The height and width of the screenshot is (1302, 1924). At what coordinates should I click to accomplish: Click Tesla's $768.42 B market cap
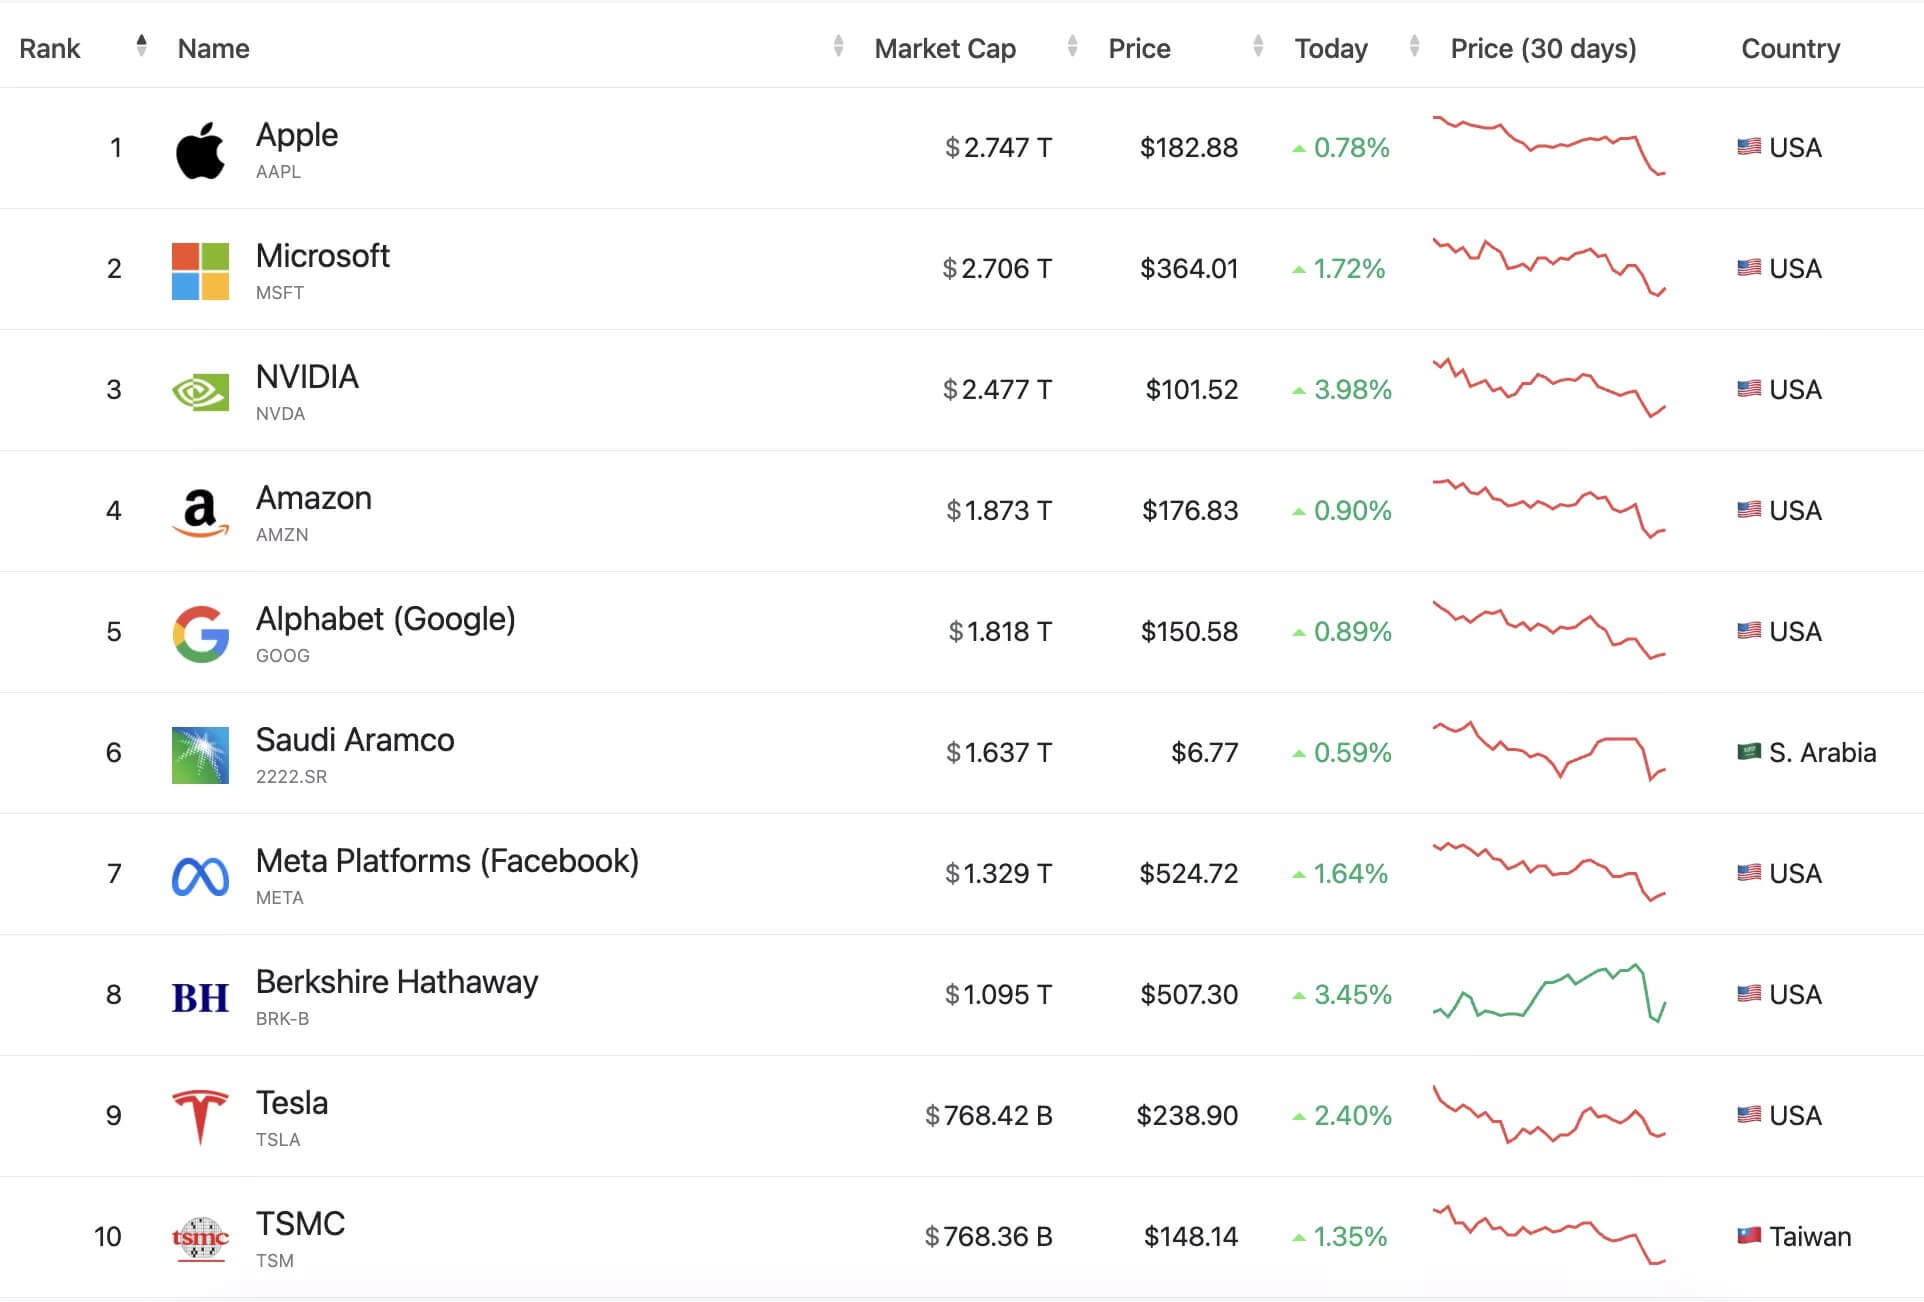pyautogui.click(x=988, y=1116)
